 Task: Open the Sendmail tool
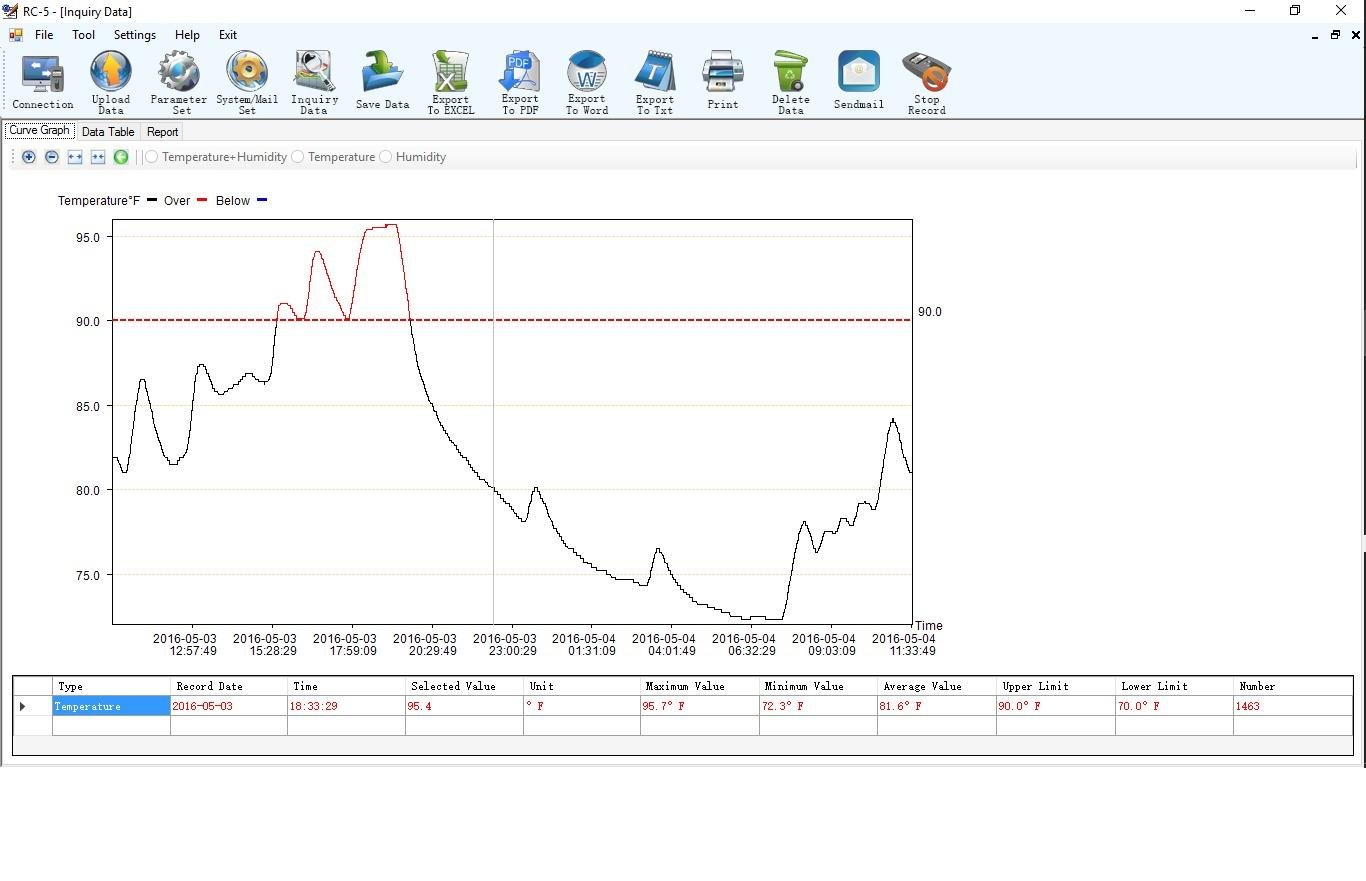(859, 82)
